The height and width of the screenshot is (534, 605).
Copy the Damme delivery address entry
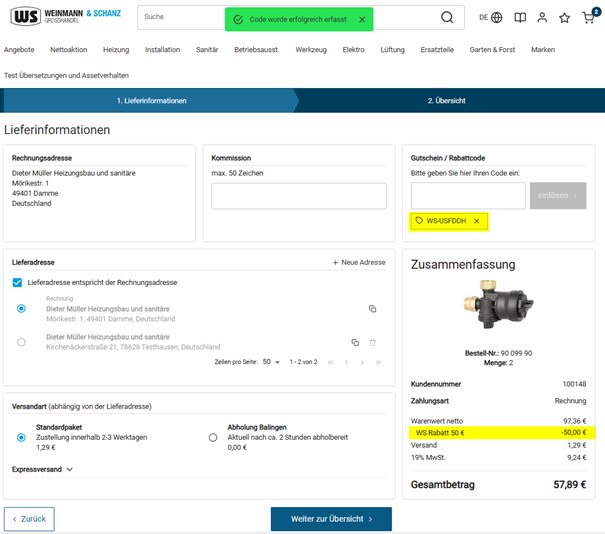(372, 309)
